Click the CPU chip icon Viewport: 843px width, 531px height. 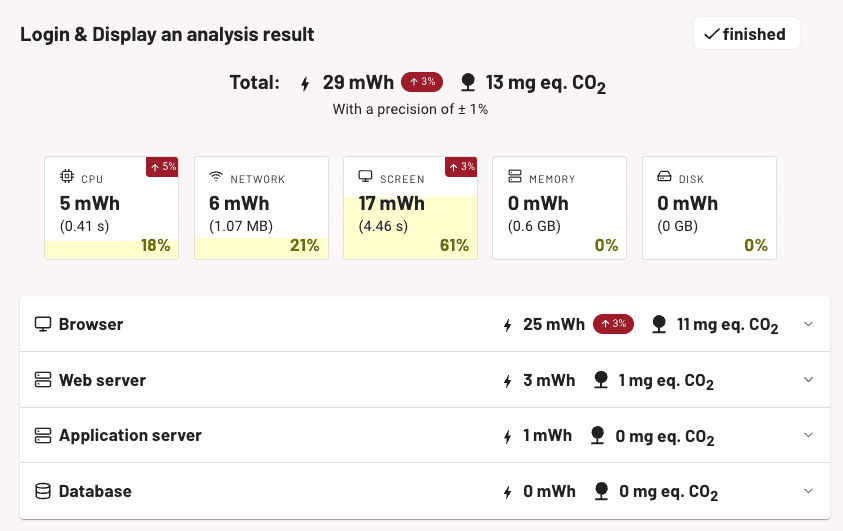pos(67,177)
